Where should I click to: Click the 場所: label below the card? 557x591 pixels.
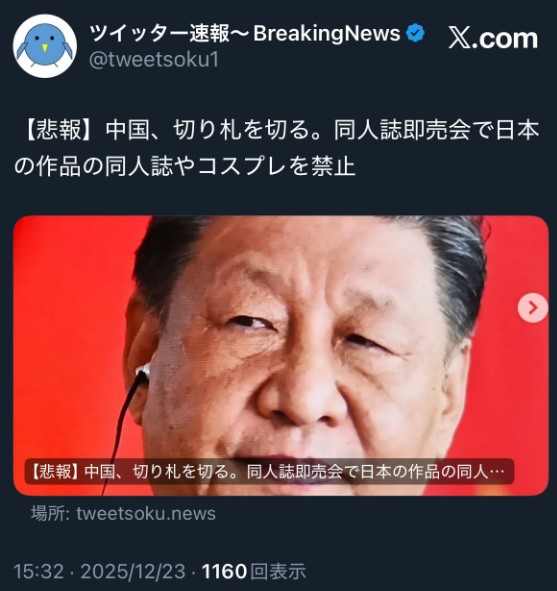50,514
